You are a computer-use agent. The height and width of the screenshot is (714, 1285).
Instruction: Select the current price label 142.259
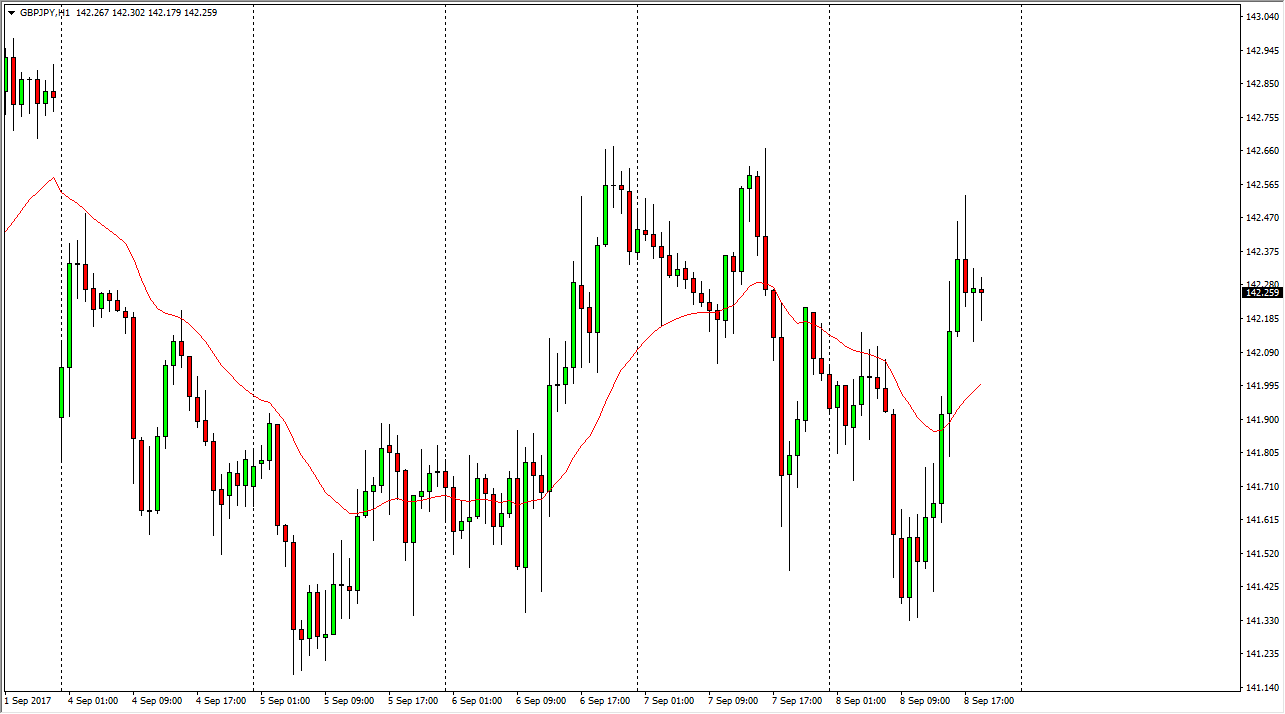tap(1261, 292)
